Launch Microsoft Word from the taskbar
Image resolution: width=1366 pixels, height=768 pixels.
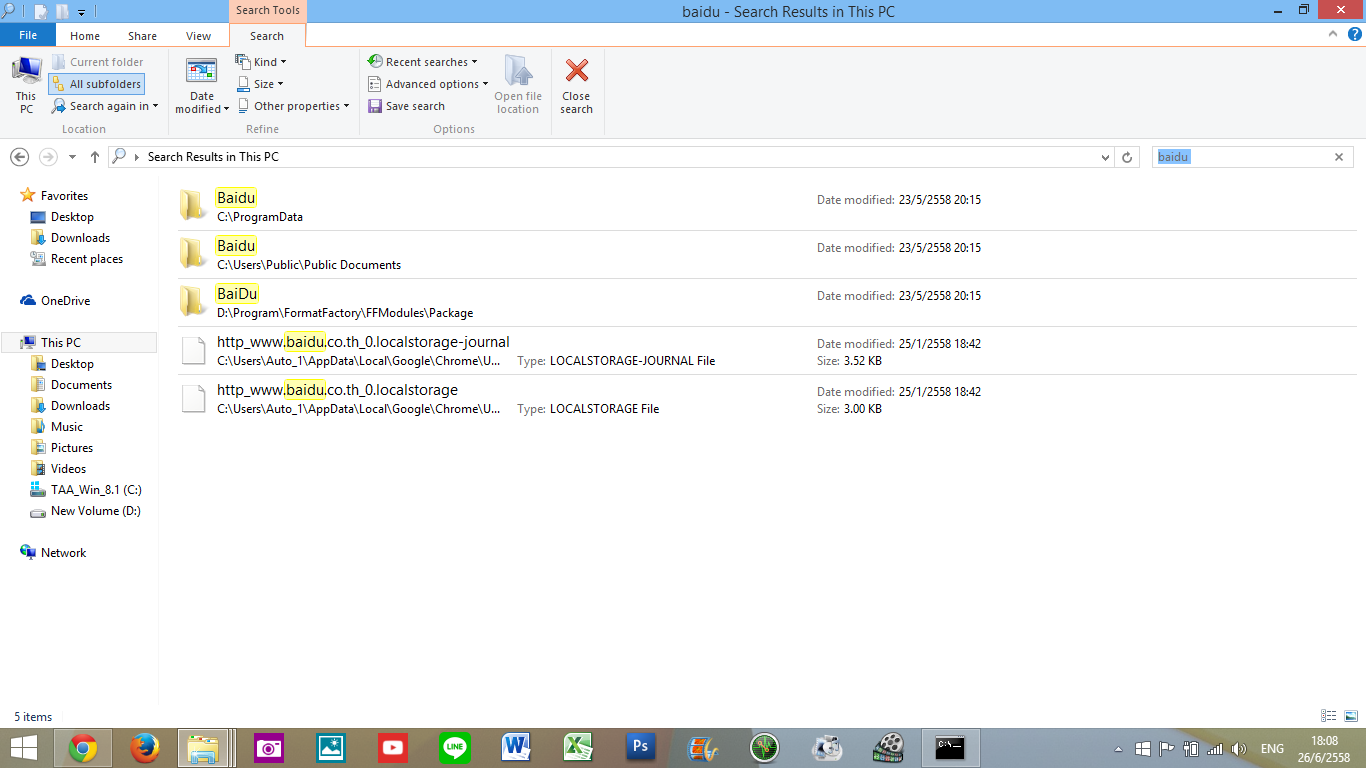click(517, 748)
